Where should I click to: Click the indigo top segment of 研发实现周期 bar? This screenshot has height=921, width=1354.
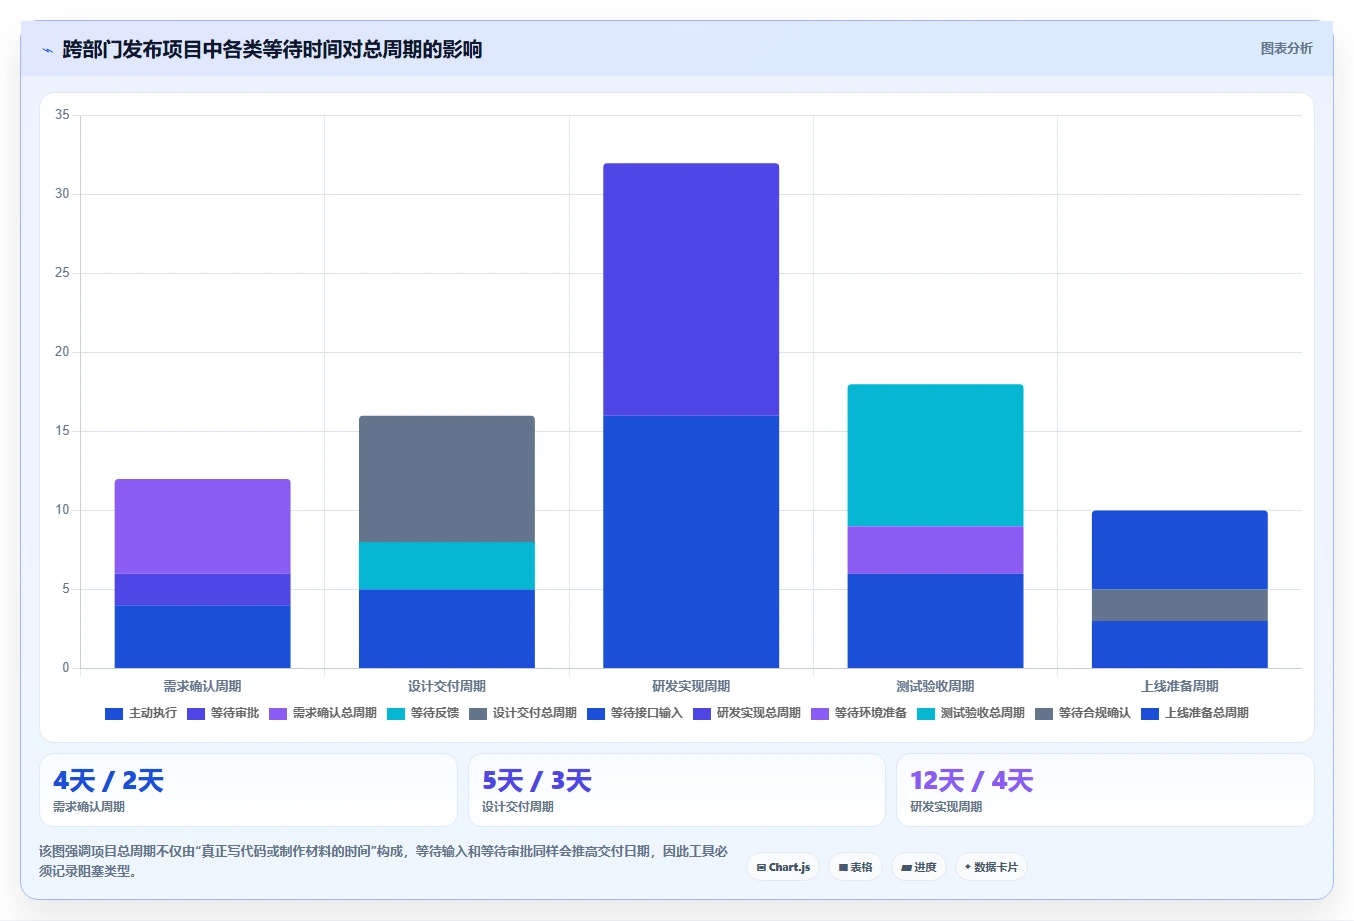pyautogui.click(x=691, y=289)
